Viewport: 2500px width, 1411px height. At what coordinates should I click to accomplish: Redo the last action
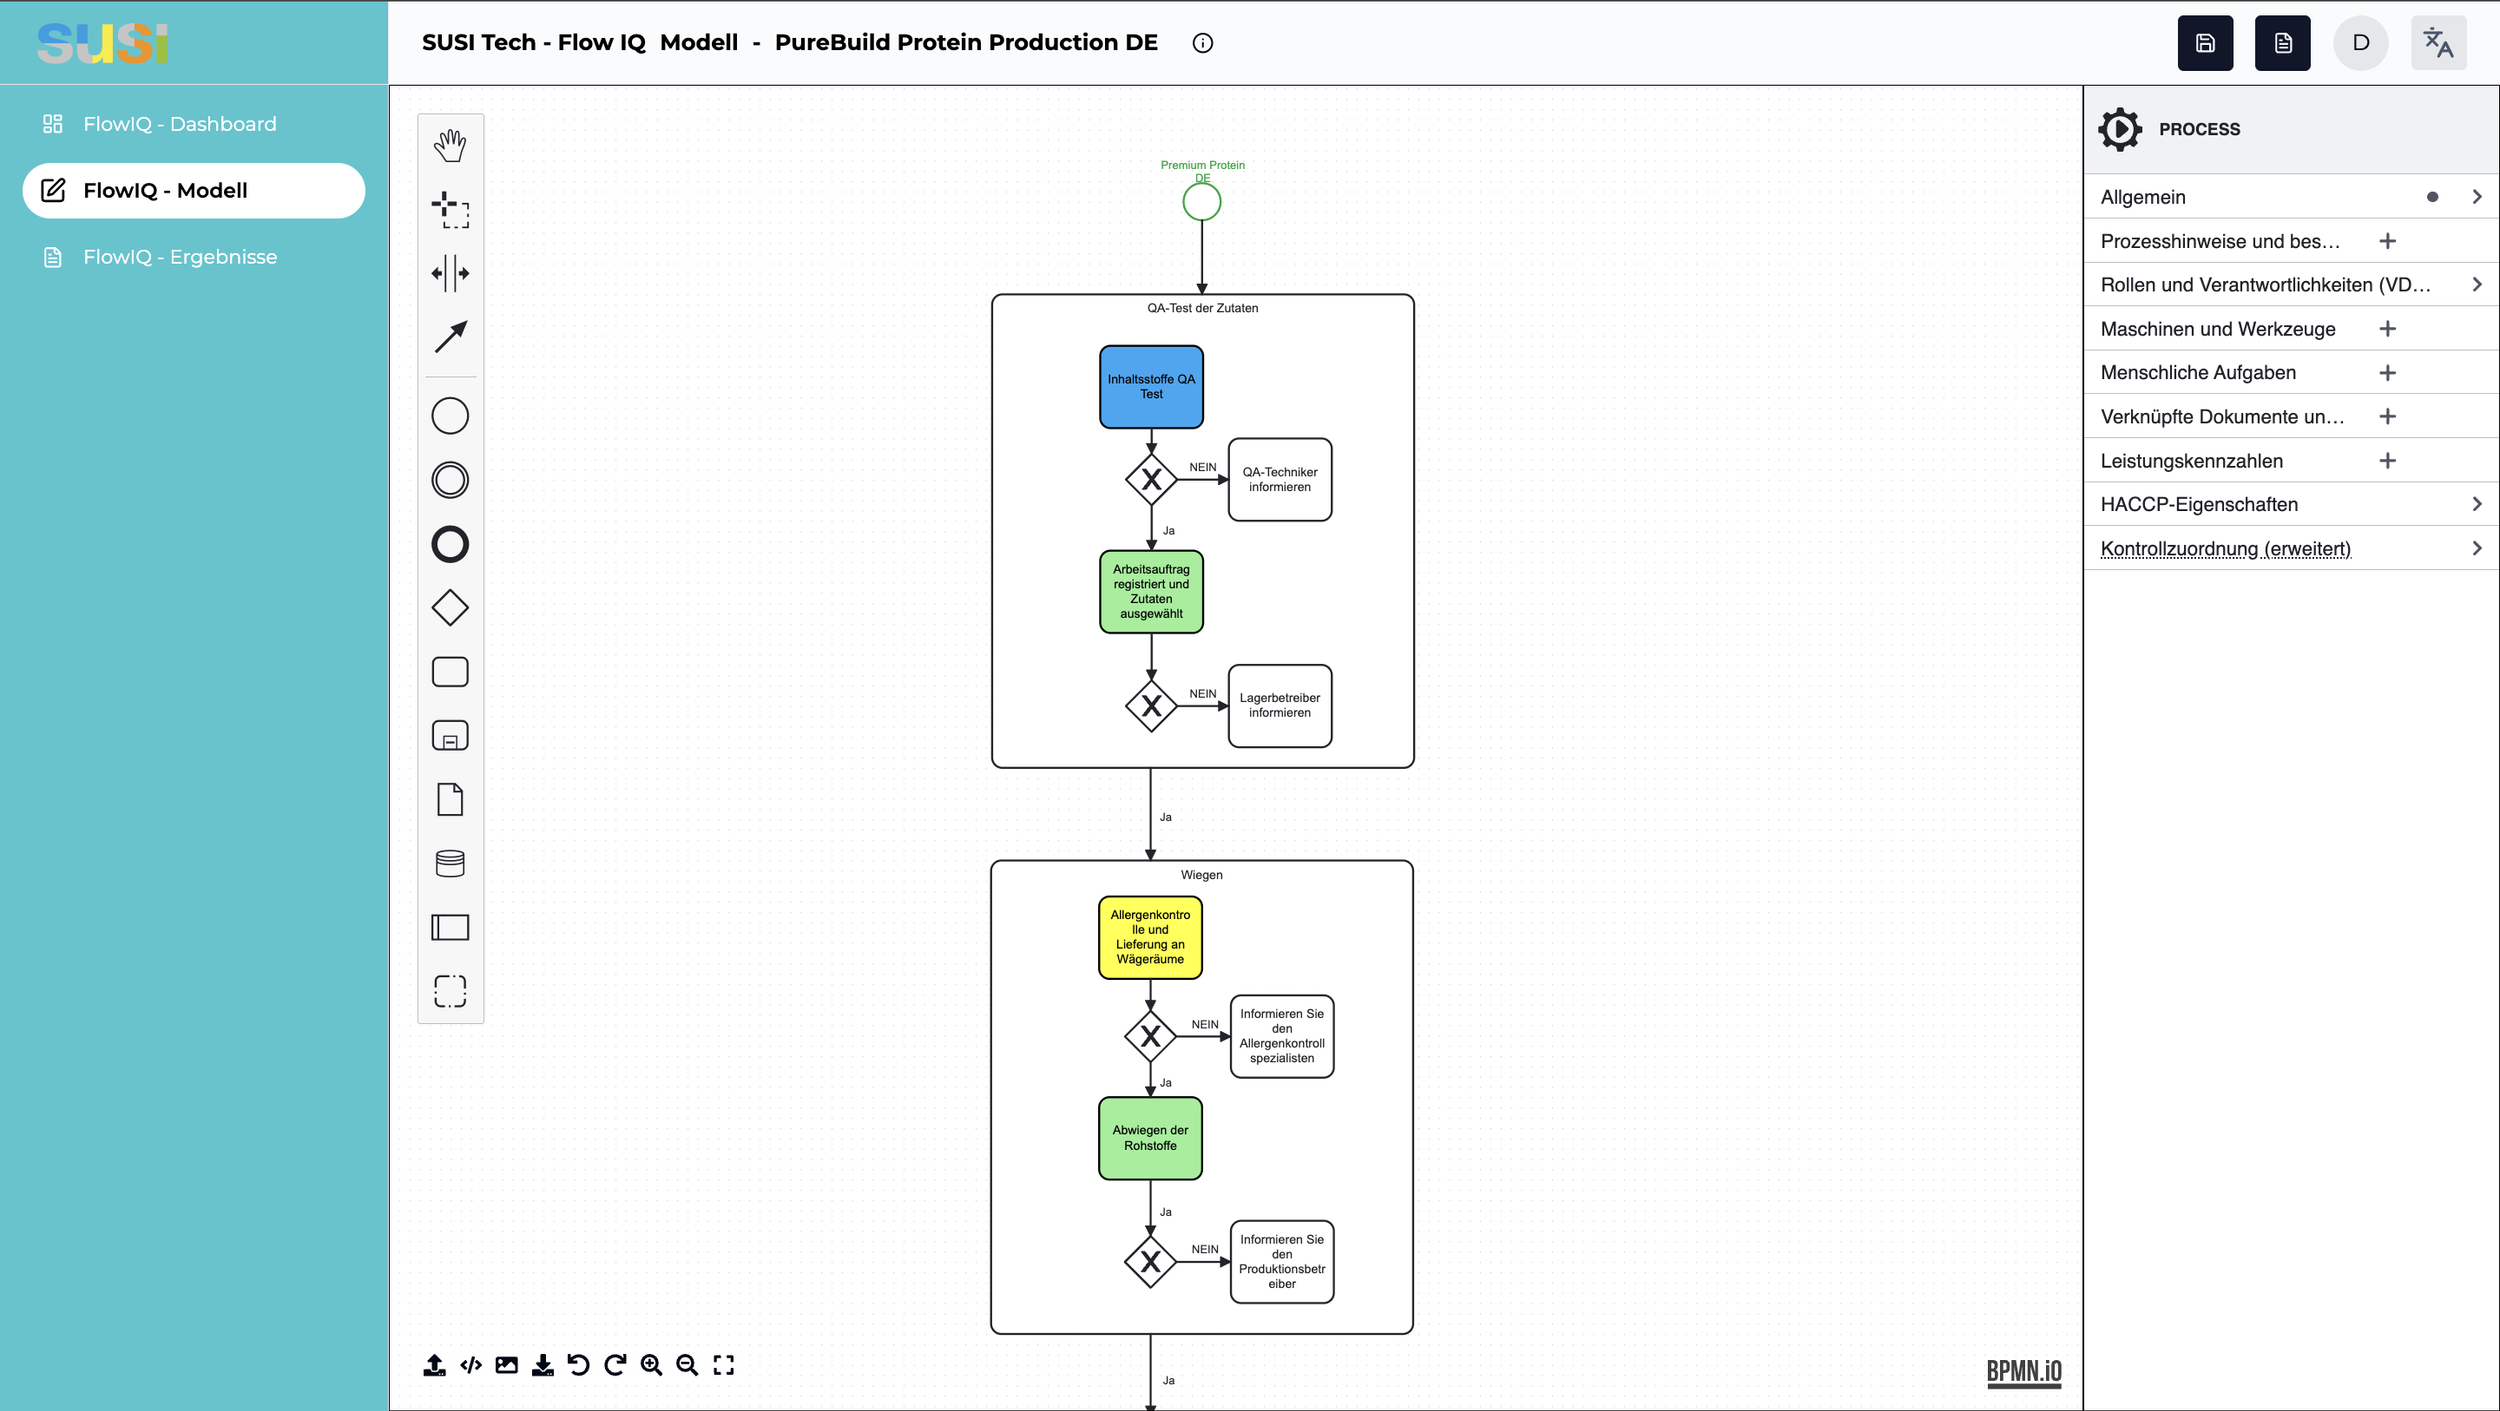[x=615, y=1365]
